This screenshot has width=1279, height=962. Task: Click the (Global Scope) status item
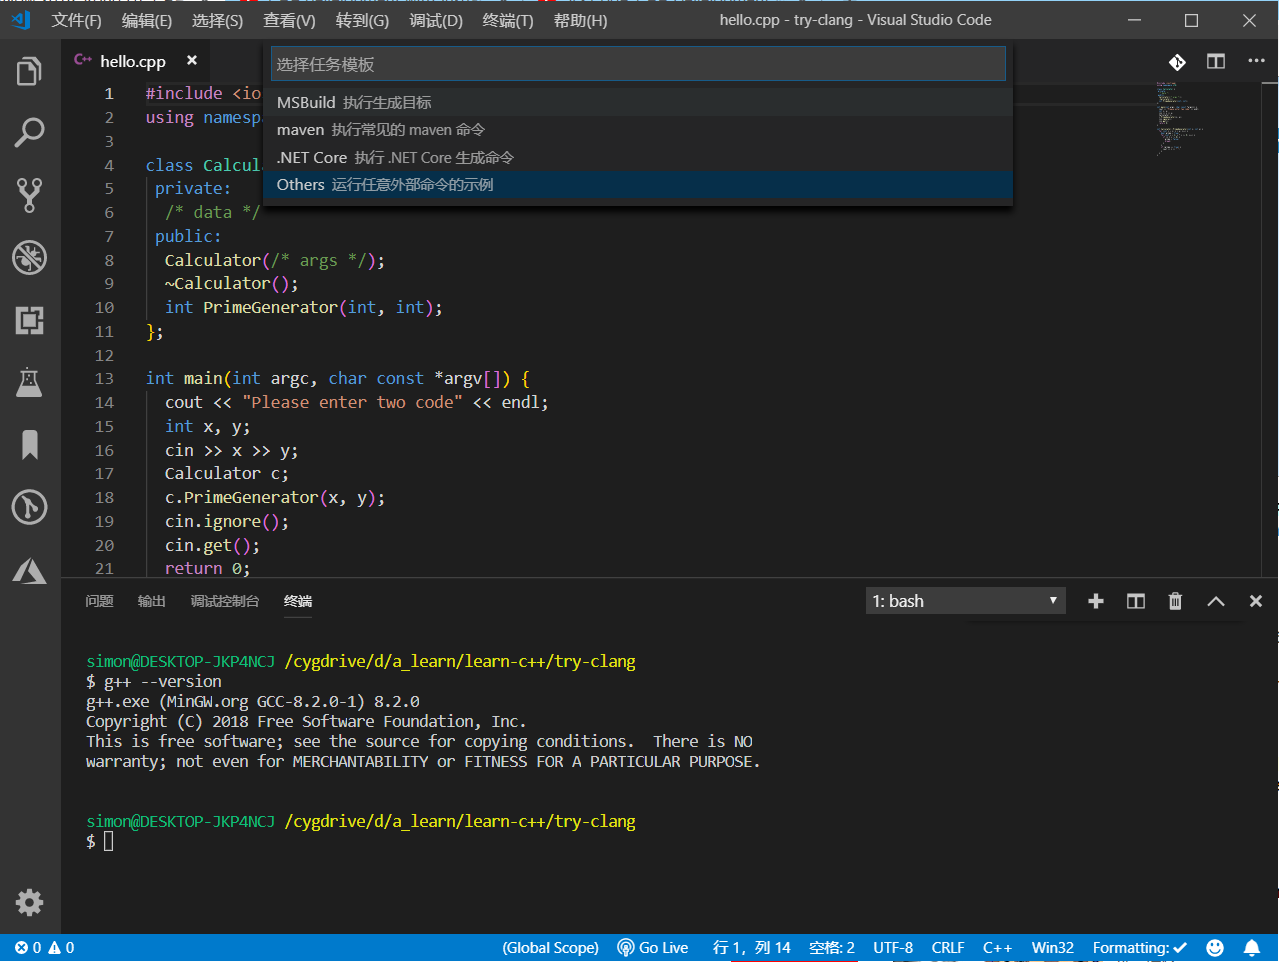pyautogui.click(x=551, y=948)
